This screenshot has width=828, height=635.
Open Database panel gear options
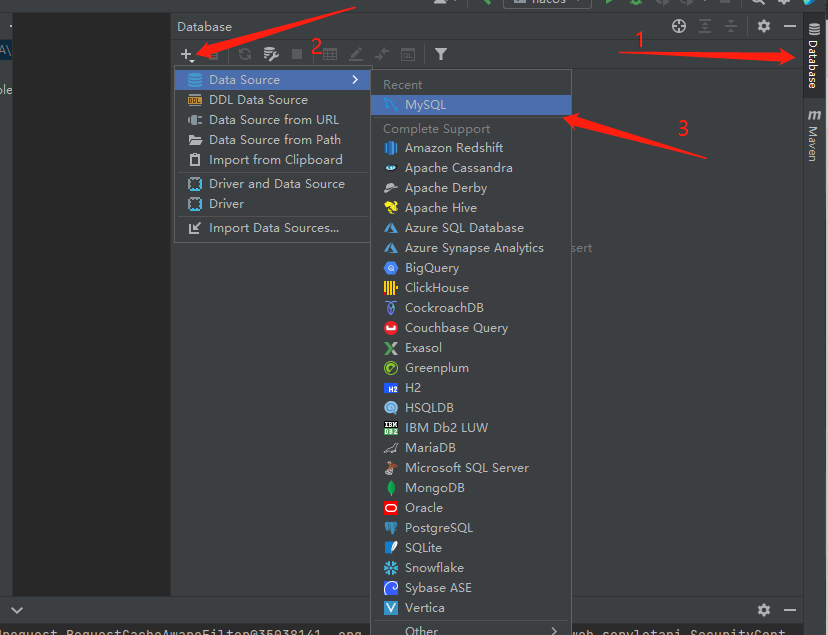click(x=764, y=26)
